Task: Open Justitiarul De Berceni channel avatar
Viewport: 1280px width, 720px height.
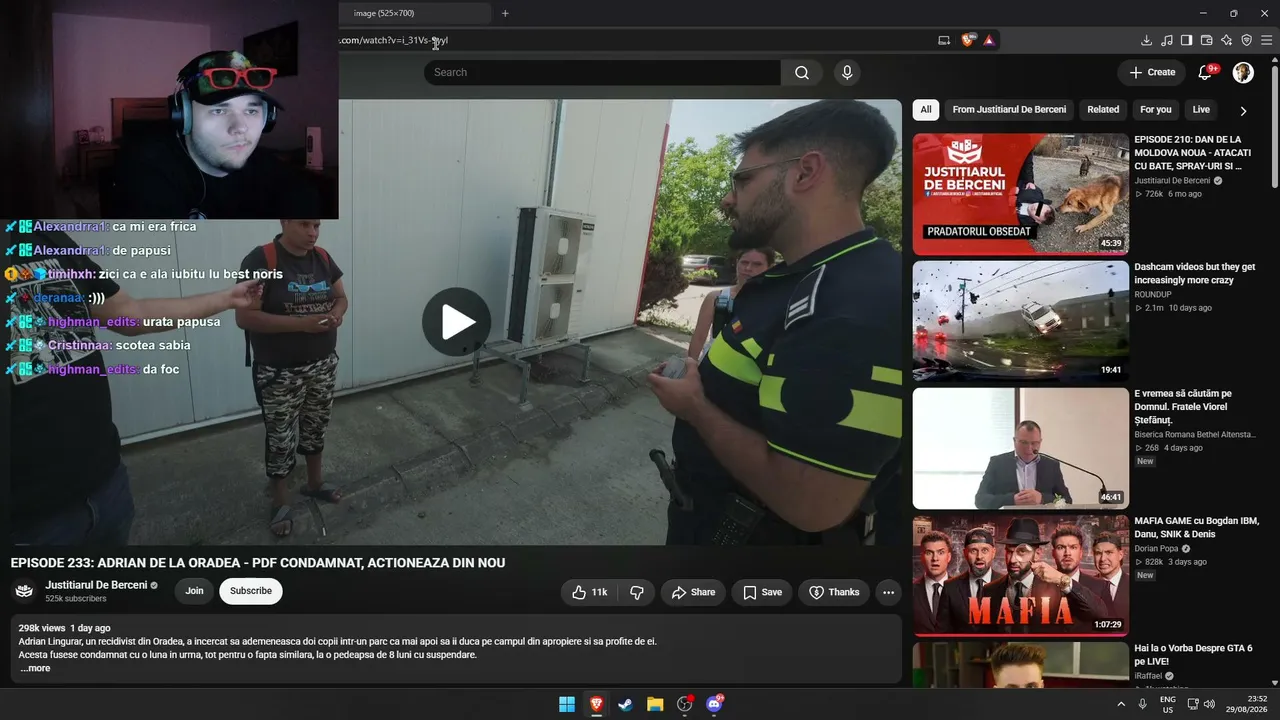Action: tap(24, 591)
